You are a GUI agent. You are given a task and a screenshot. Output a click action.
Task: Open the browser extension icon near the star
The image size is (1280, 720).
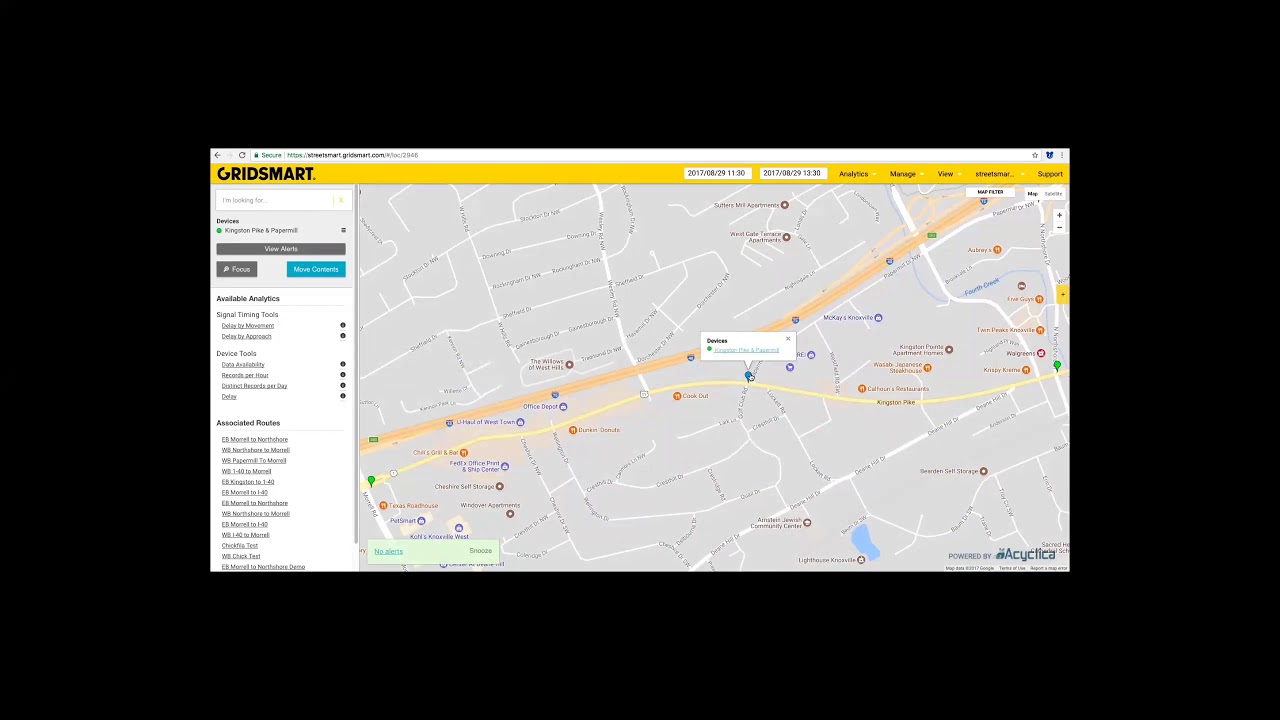[1049, 155]
